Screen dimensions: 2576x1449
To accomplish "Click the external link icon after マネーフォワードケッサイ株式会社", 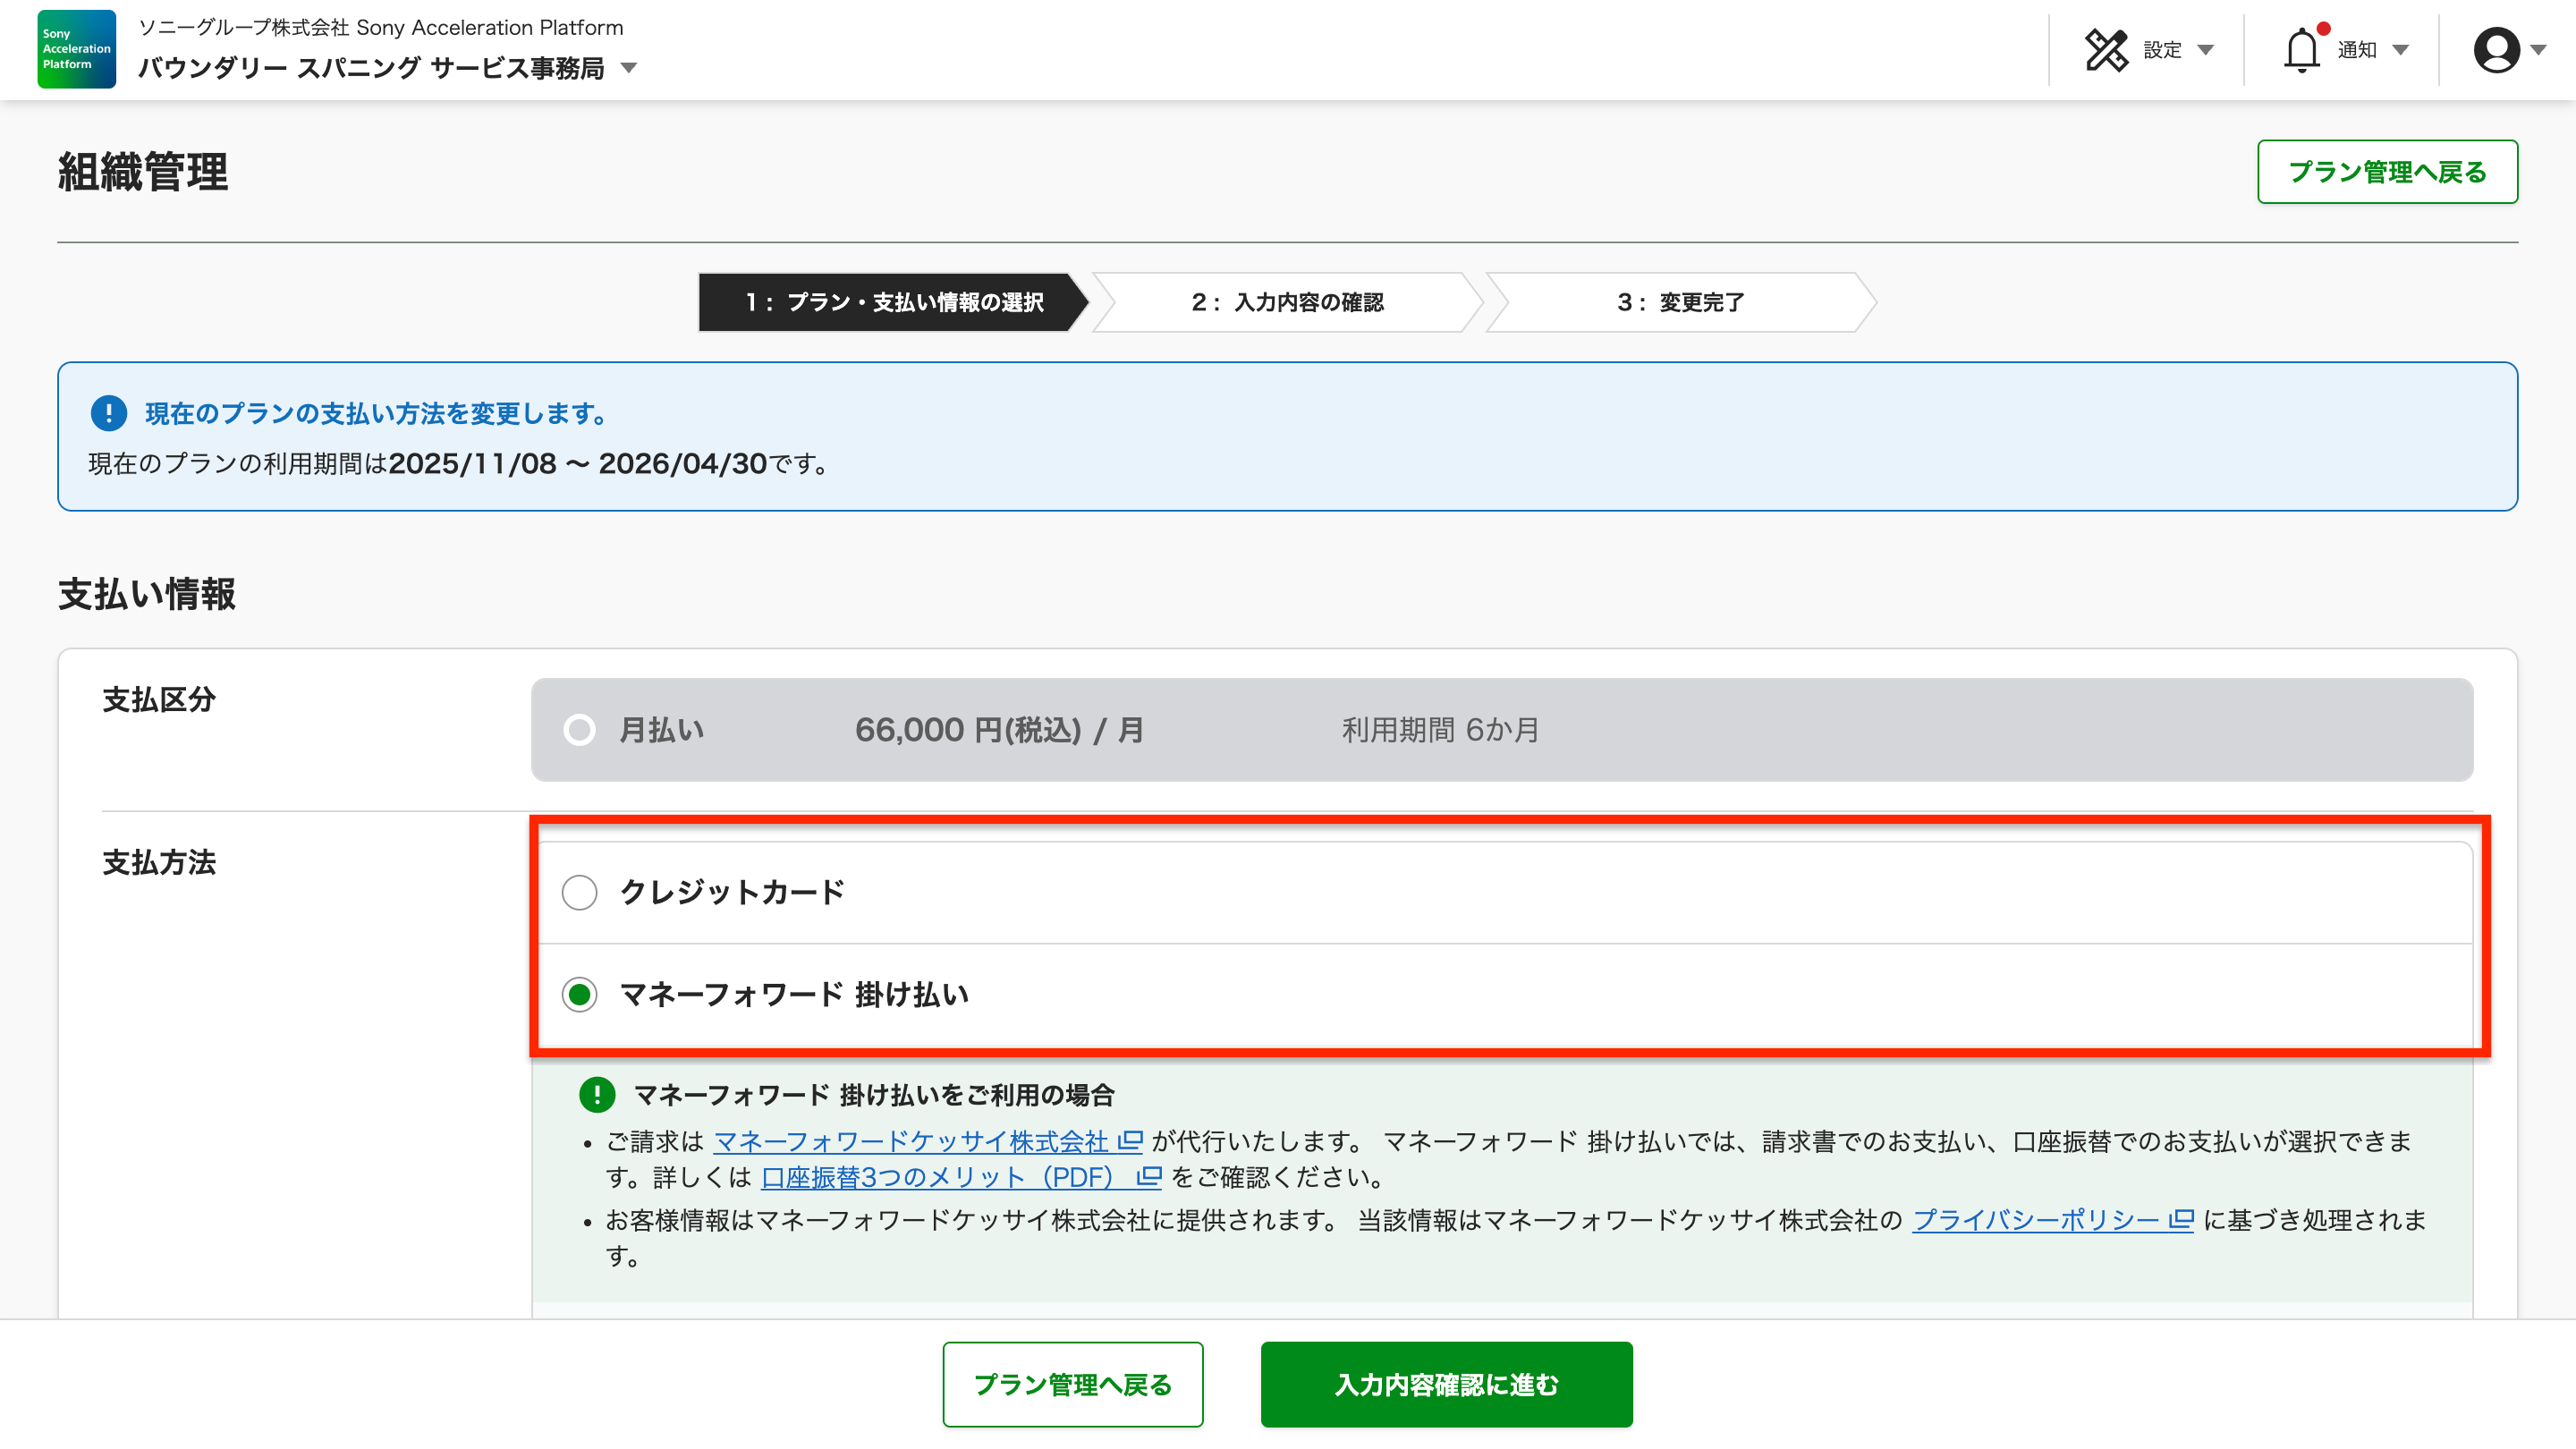I will click(1131, 1141).
